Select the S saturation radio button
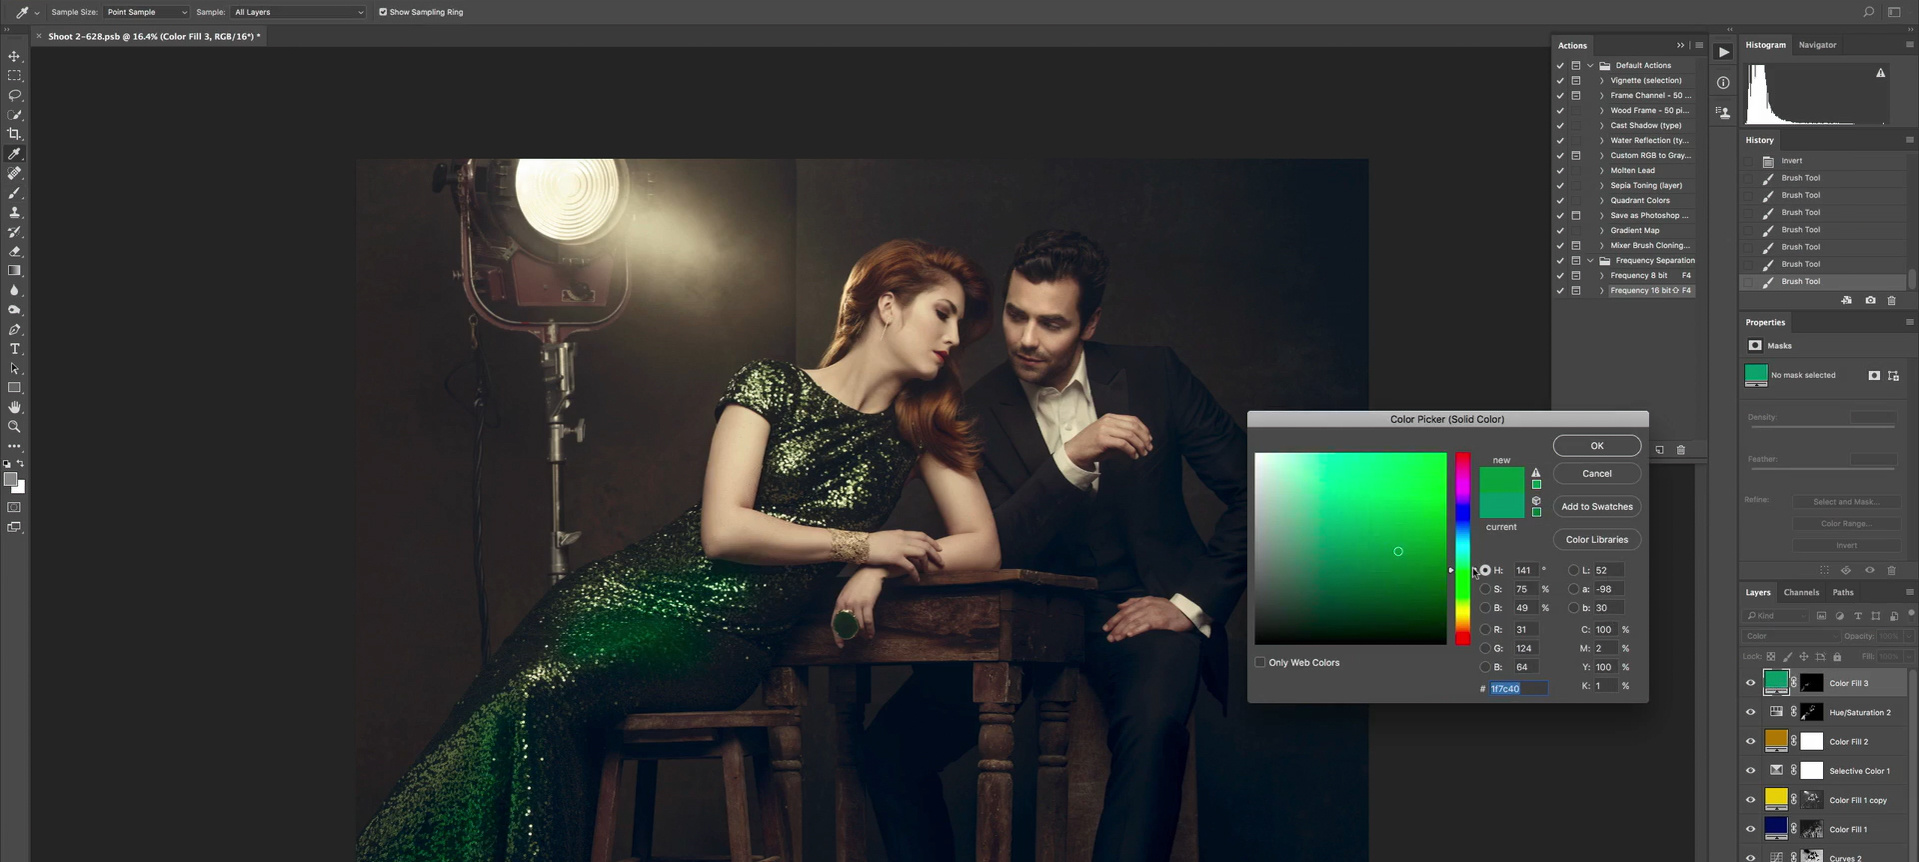The height and width of the screenshot is (862, 1919). (1485, 589)
